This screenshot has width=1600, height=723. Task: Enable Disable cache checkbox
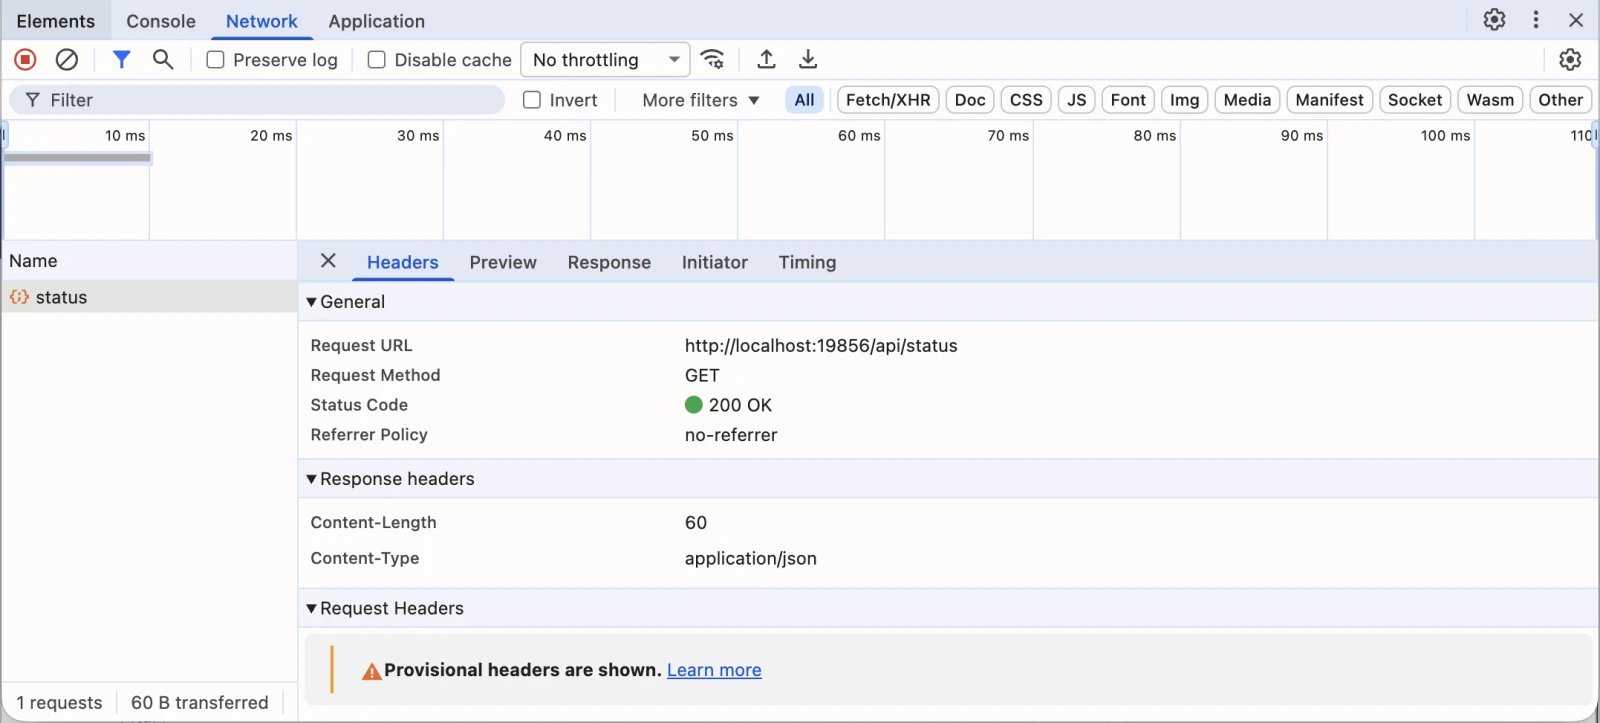click(x=376, y=60)
